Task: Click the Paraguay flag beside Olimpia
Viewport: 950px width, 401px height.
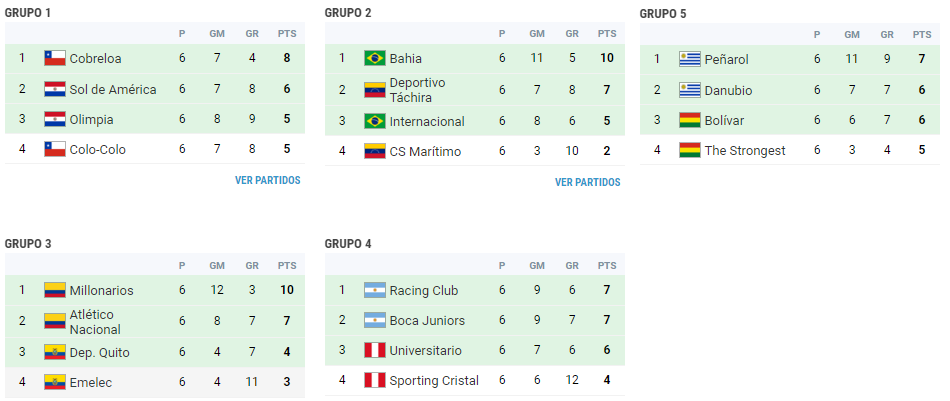Action: click(x=55, y=119)
